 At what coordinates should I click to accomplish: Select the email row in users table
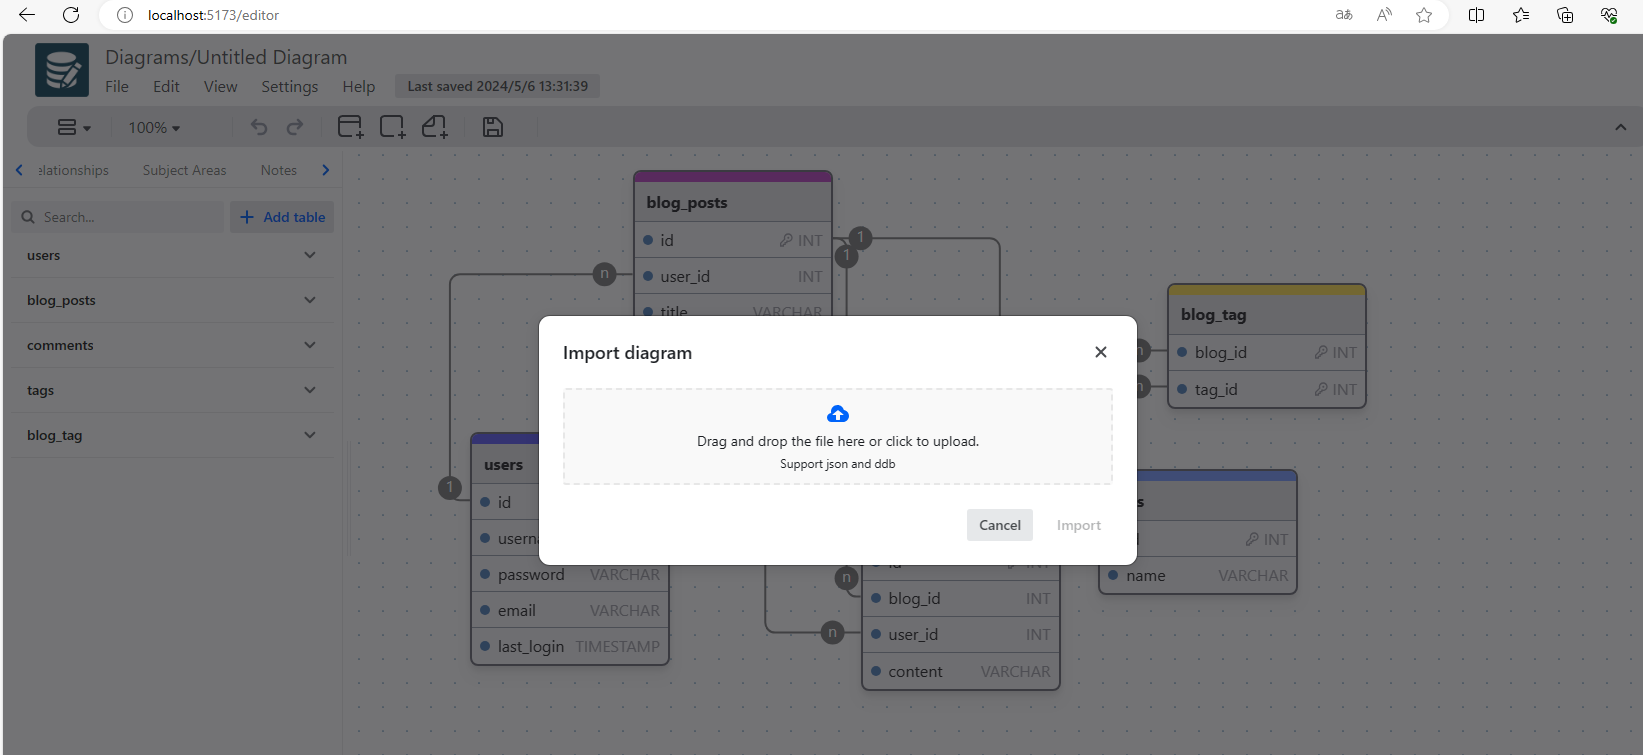pyautogui.click(x=570, y=610)
